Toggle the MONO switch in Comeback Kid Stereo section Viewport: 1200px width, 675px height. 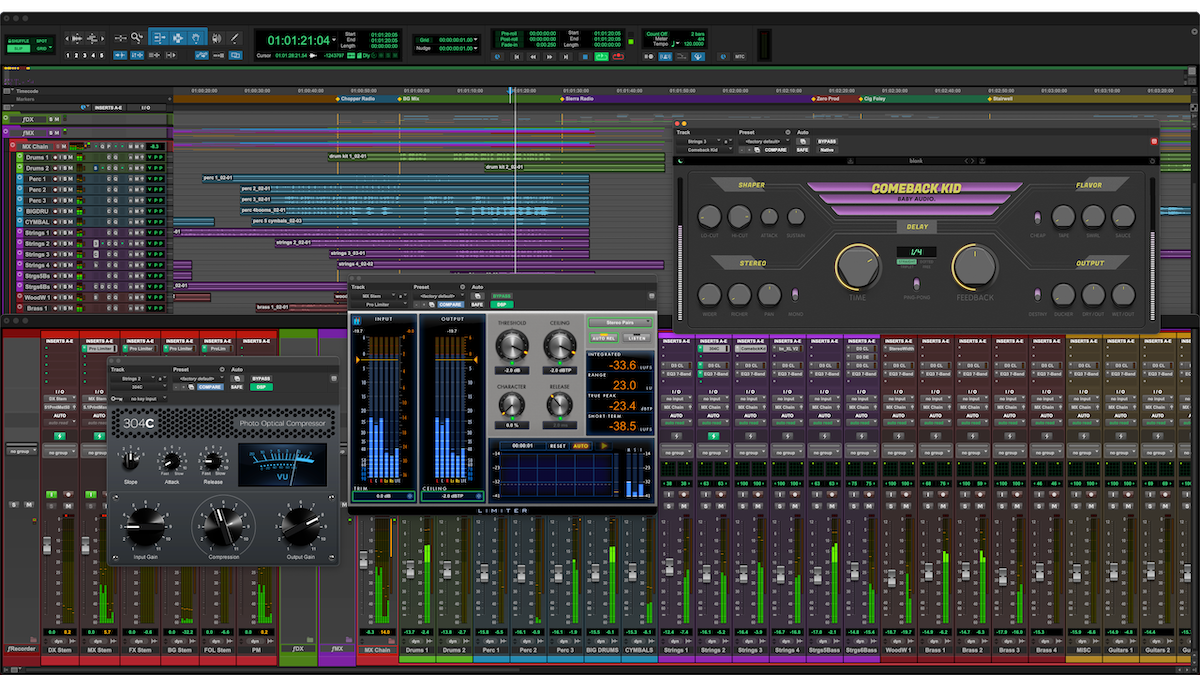click(795, 291)
